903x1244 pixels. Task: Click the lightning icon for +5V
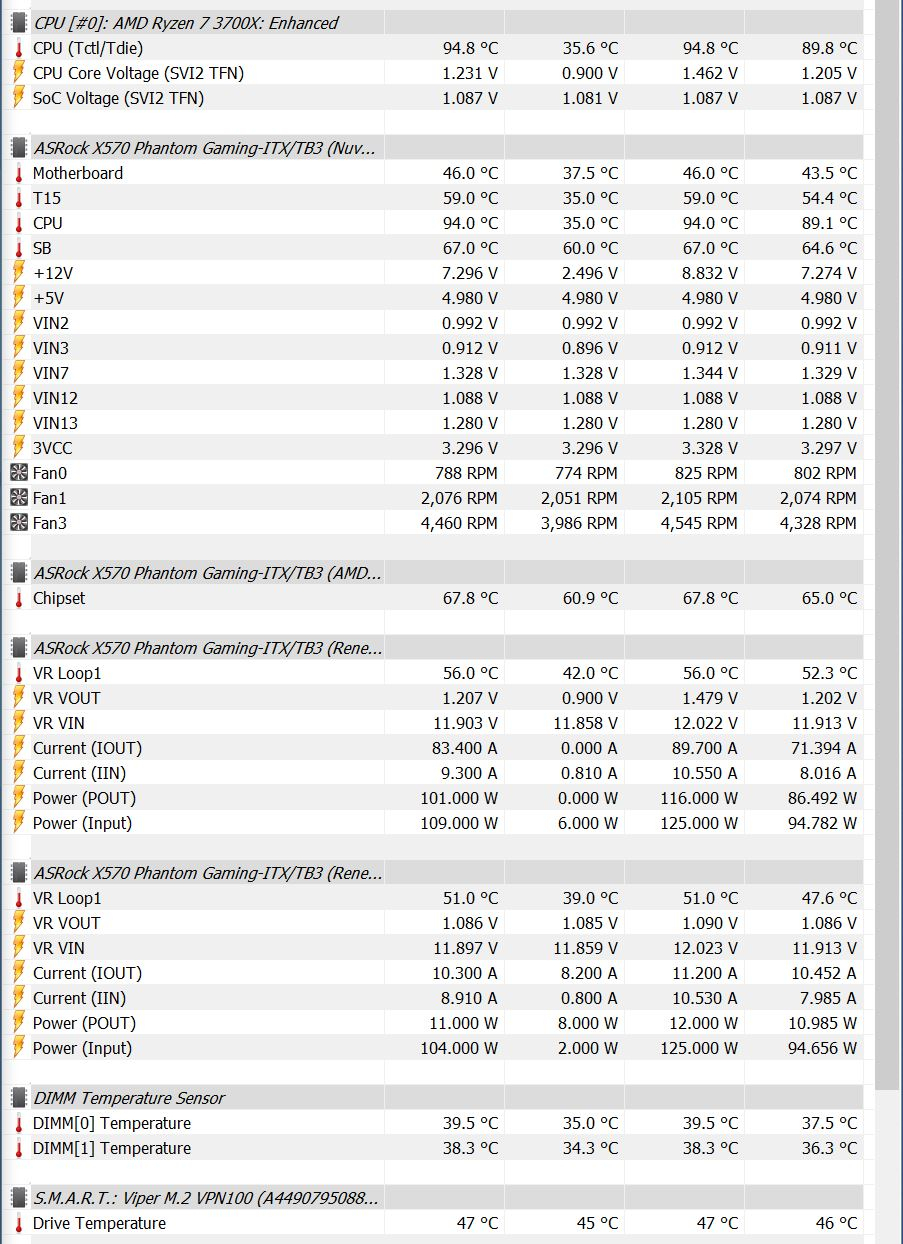coord(18,297)
